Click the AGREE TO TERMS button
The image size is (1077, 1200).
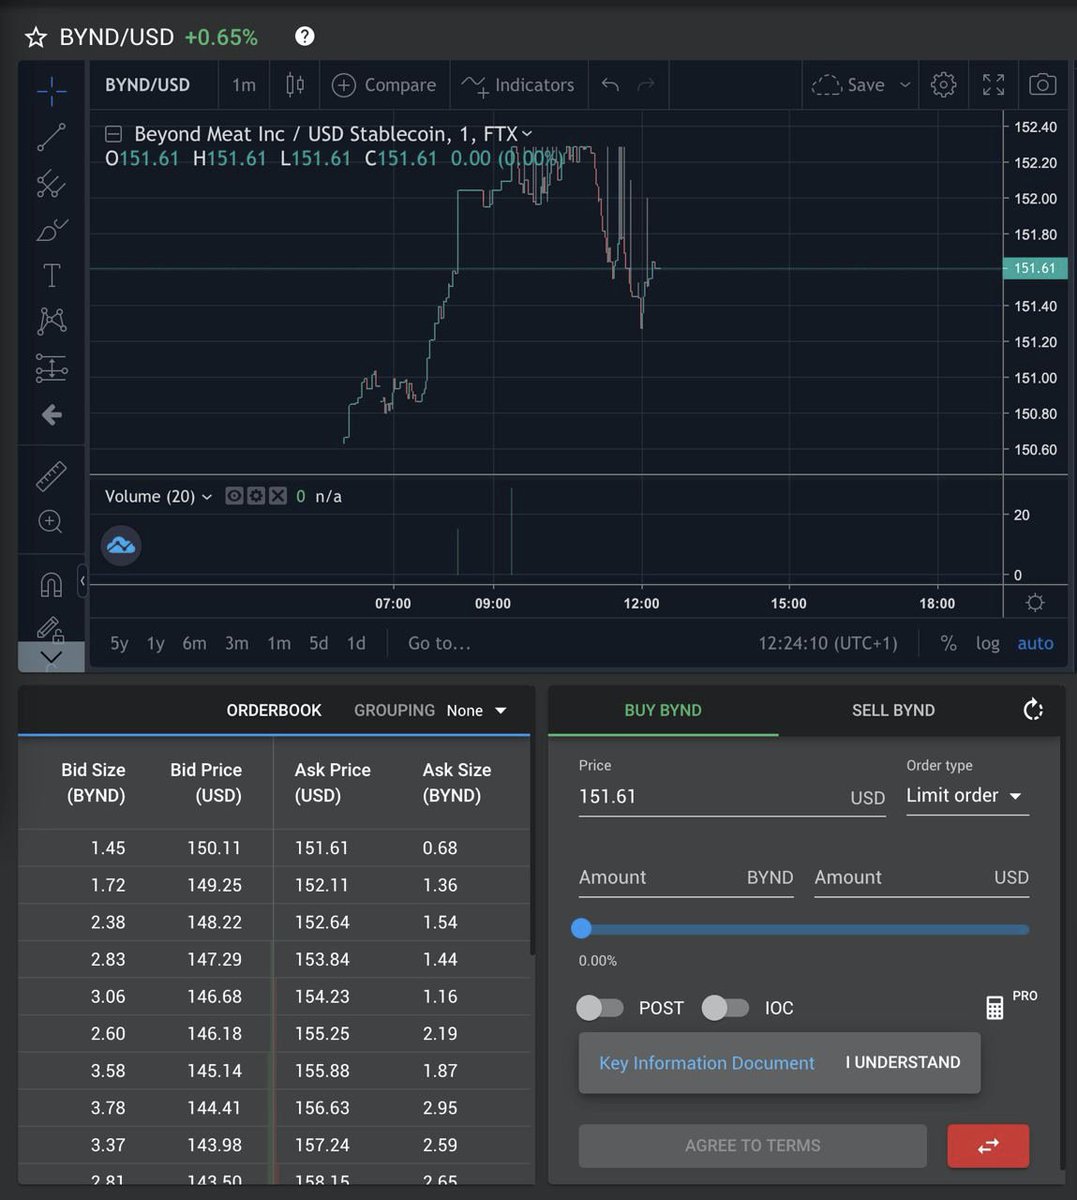tap(753, 1146)
